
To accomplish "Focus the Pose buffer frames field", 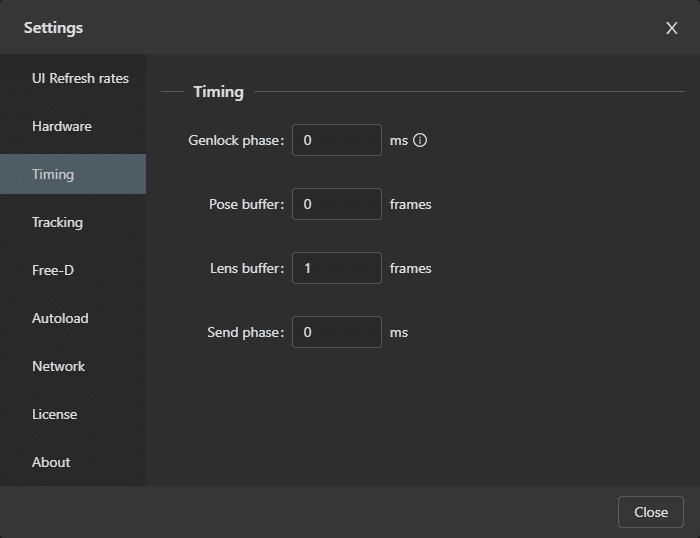I will pyautogui.click(x=337, y=204).
